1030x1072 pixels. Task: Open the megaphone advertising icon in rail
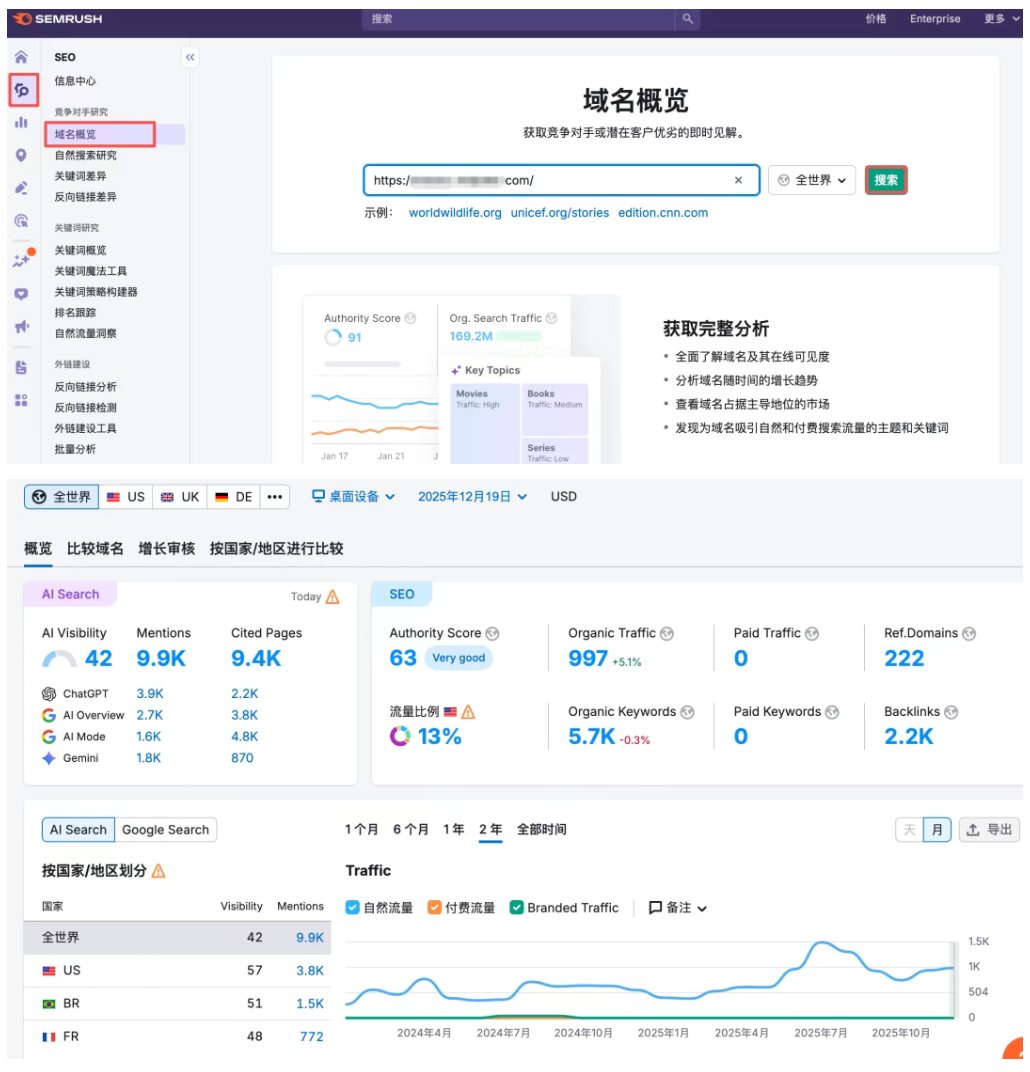coord(21,327)
